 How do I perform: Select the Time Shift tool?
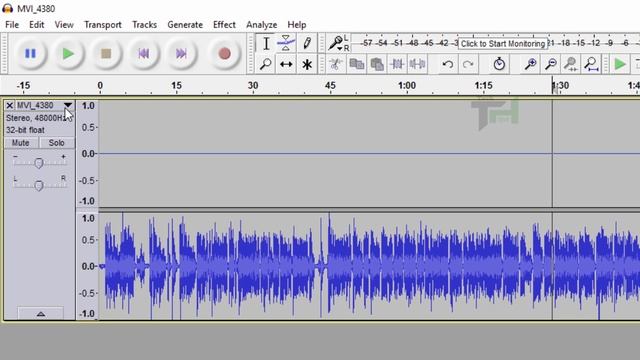click(286, 64)
